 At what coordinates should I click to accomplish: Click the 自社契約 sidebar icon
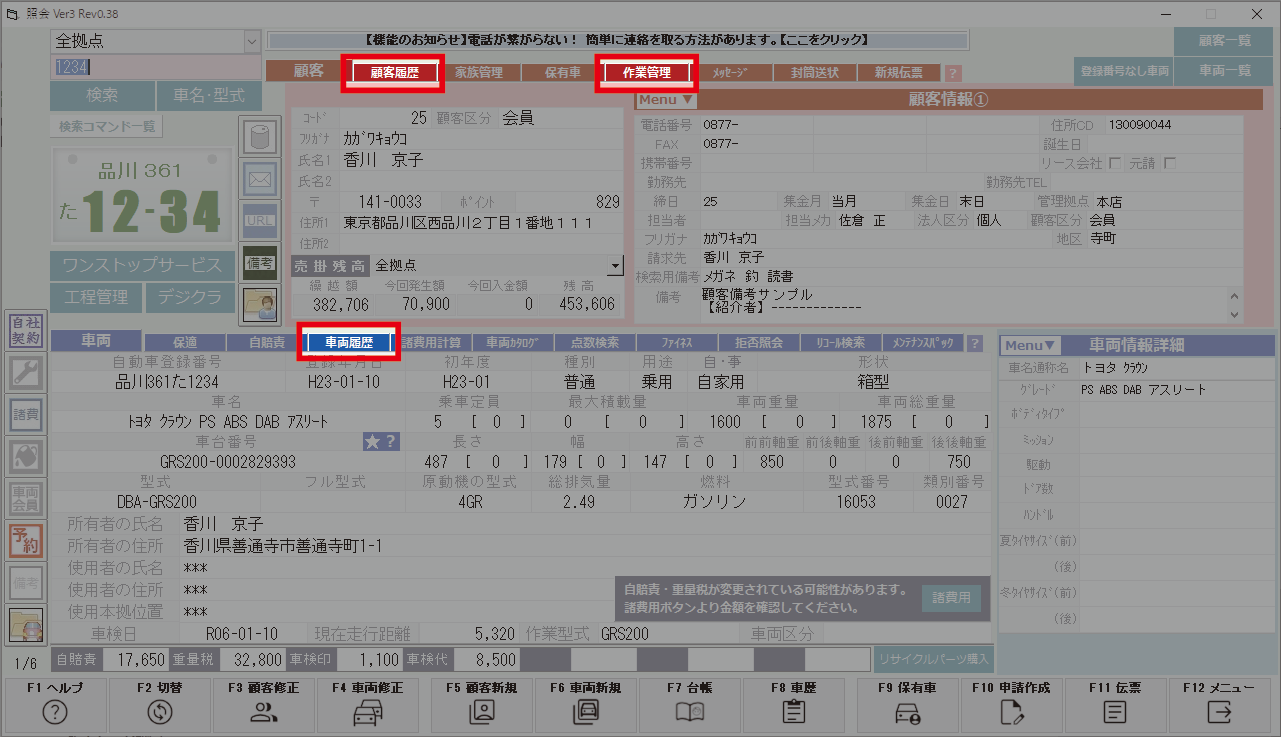(x=26, y=330)
